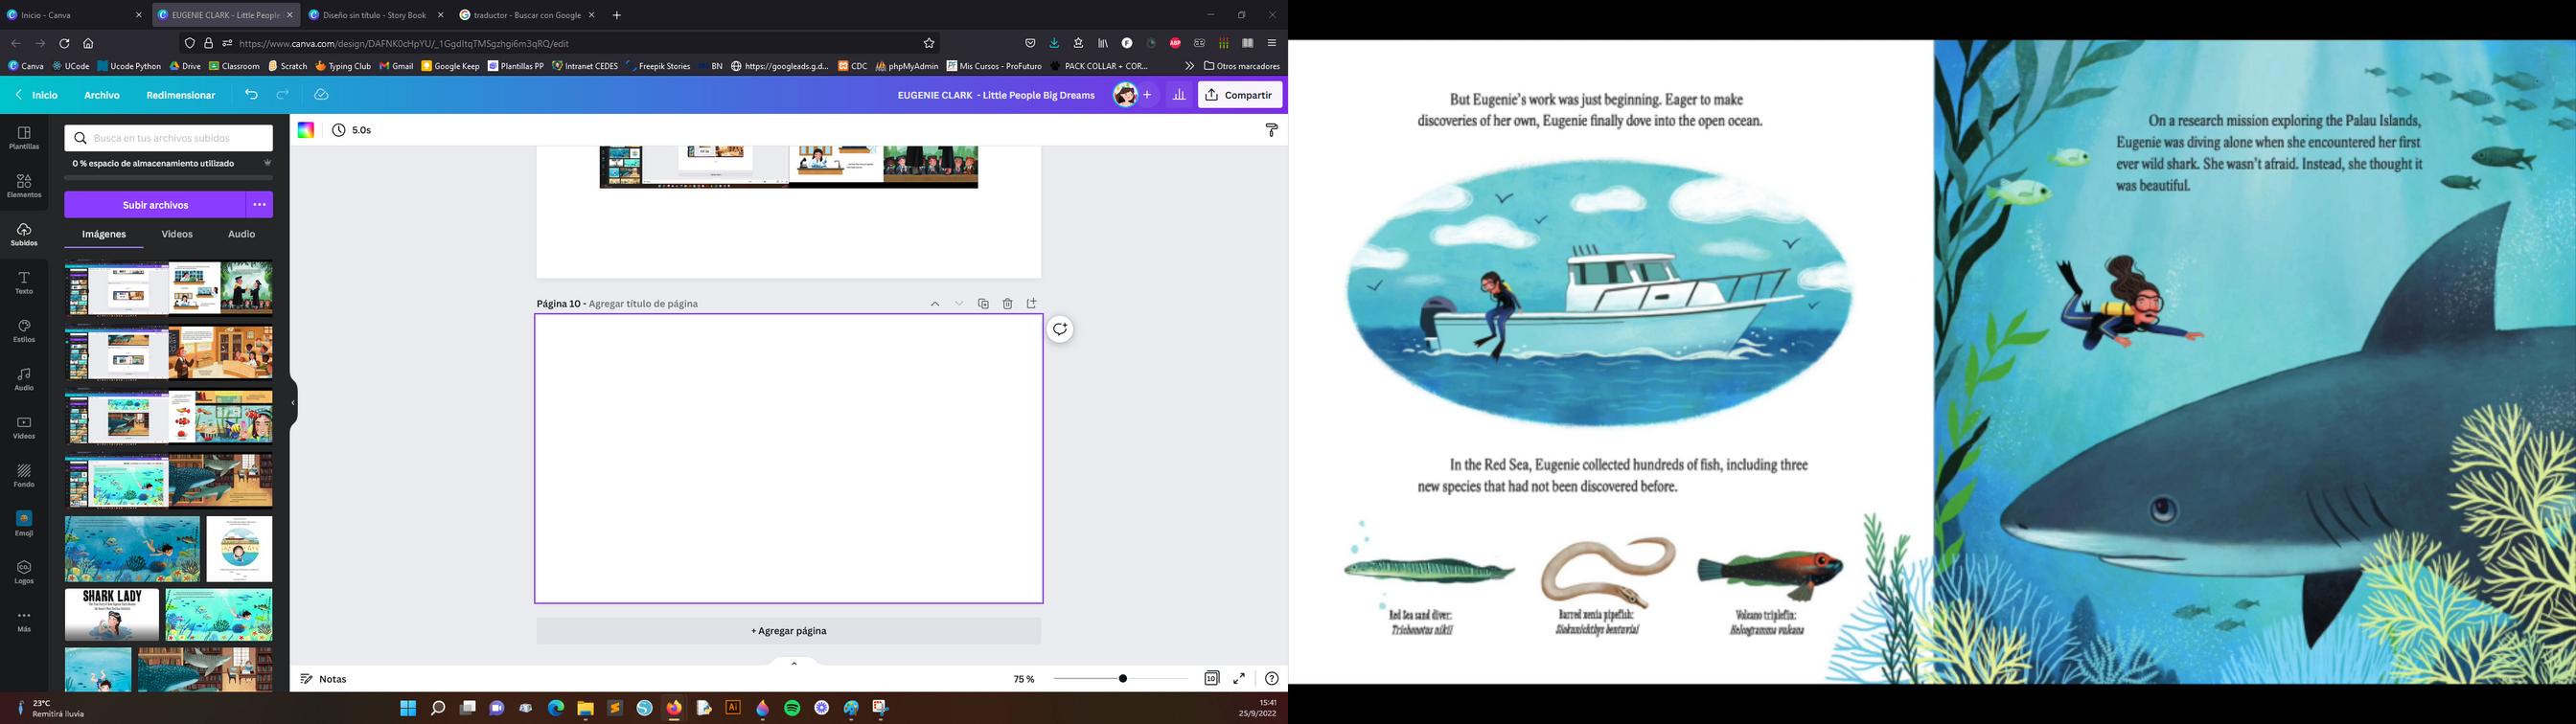Viewport: 2576px width, 724px height.
Task: Open the Redimensionar menu
Action: coord(181,95)
